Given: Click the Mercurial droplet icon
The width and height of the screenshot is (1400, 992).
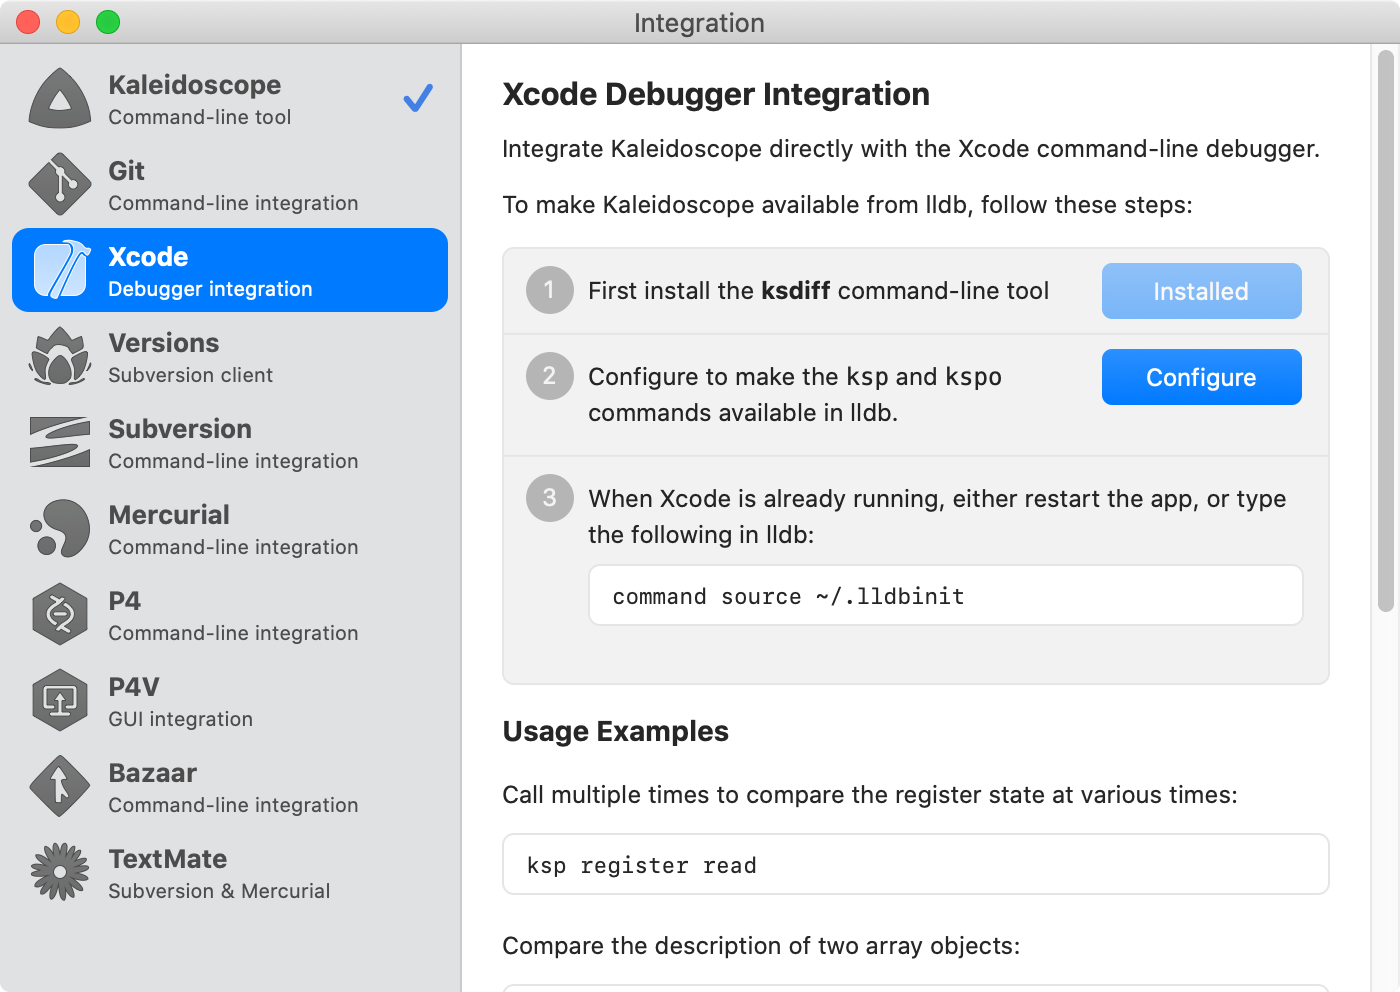Looking at the screenshot, I should [60, 529].
